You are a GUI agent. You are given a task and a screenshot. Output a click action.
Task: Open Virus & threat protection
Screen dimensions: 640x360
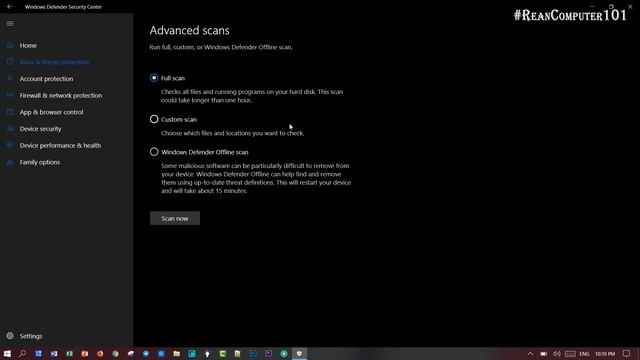pyautogui.click(x=54, y=62)
